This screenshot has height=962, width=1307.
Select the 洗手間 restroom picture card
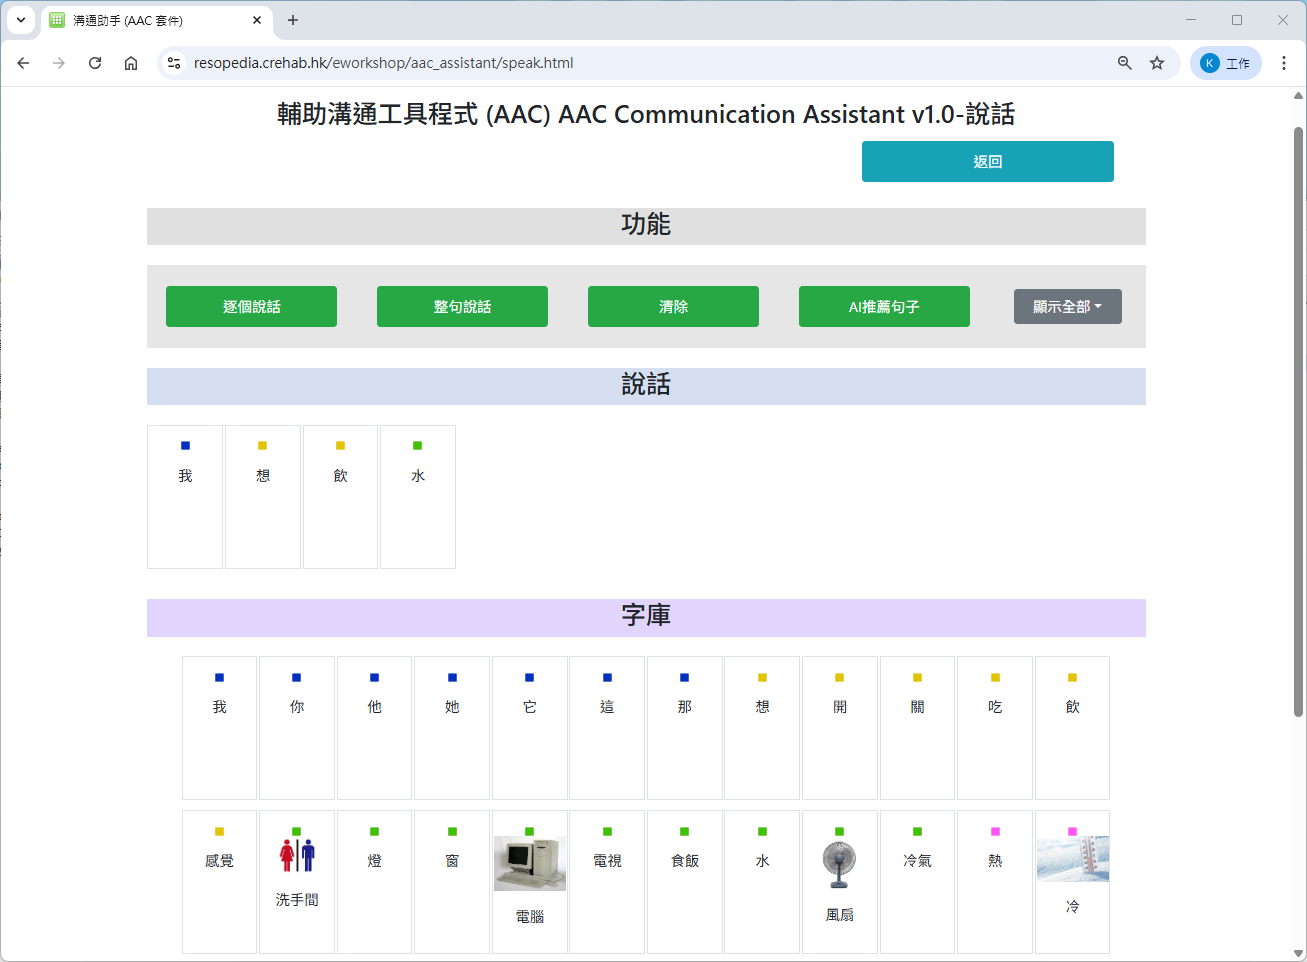tap(297, 880)
